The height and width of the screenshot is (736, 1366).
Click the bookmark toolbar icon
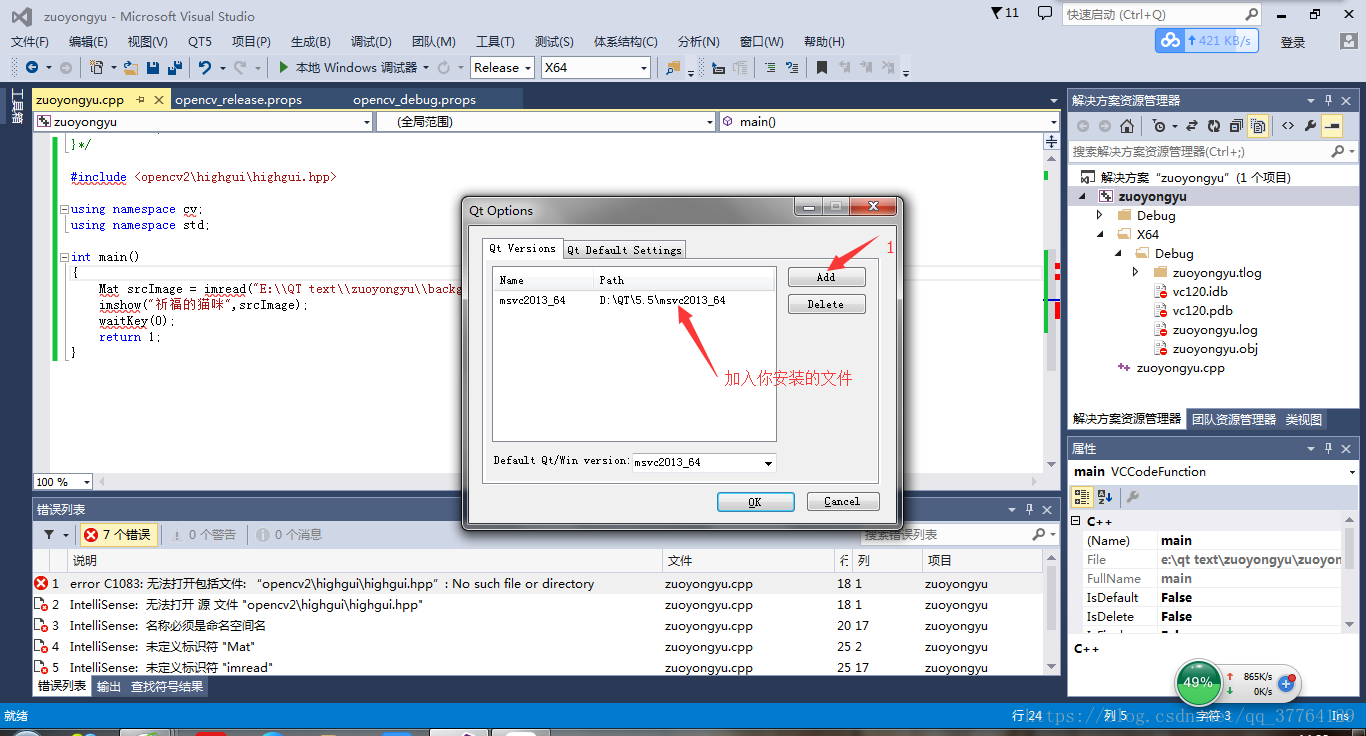click(x=821, y=67)
